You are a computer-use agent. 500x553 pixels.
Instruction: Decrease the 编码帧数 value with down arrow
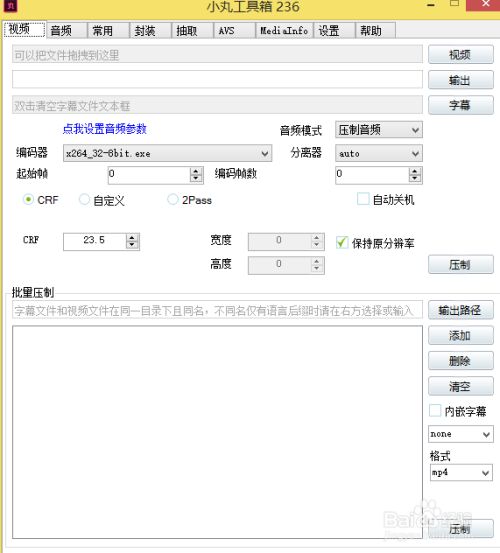click(x=415, y=178)
